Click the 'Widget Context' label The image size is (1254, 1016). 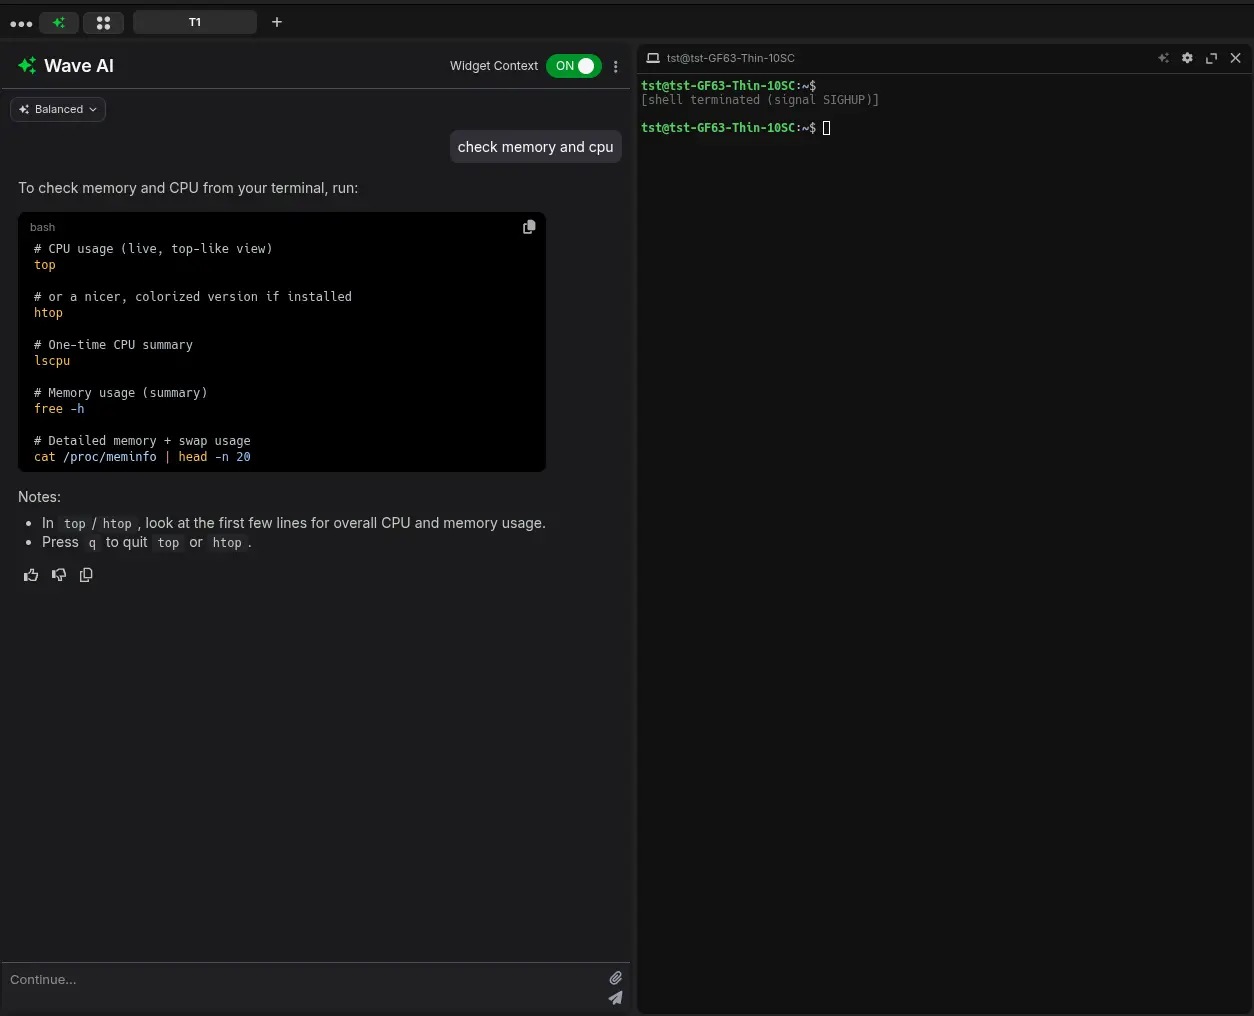click(x=494, y=66)
